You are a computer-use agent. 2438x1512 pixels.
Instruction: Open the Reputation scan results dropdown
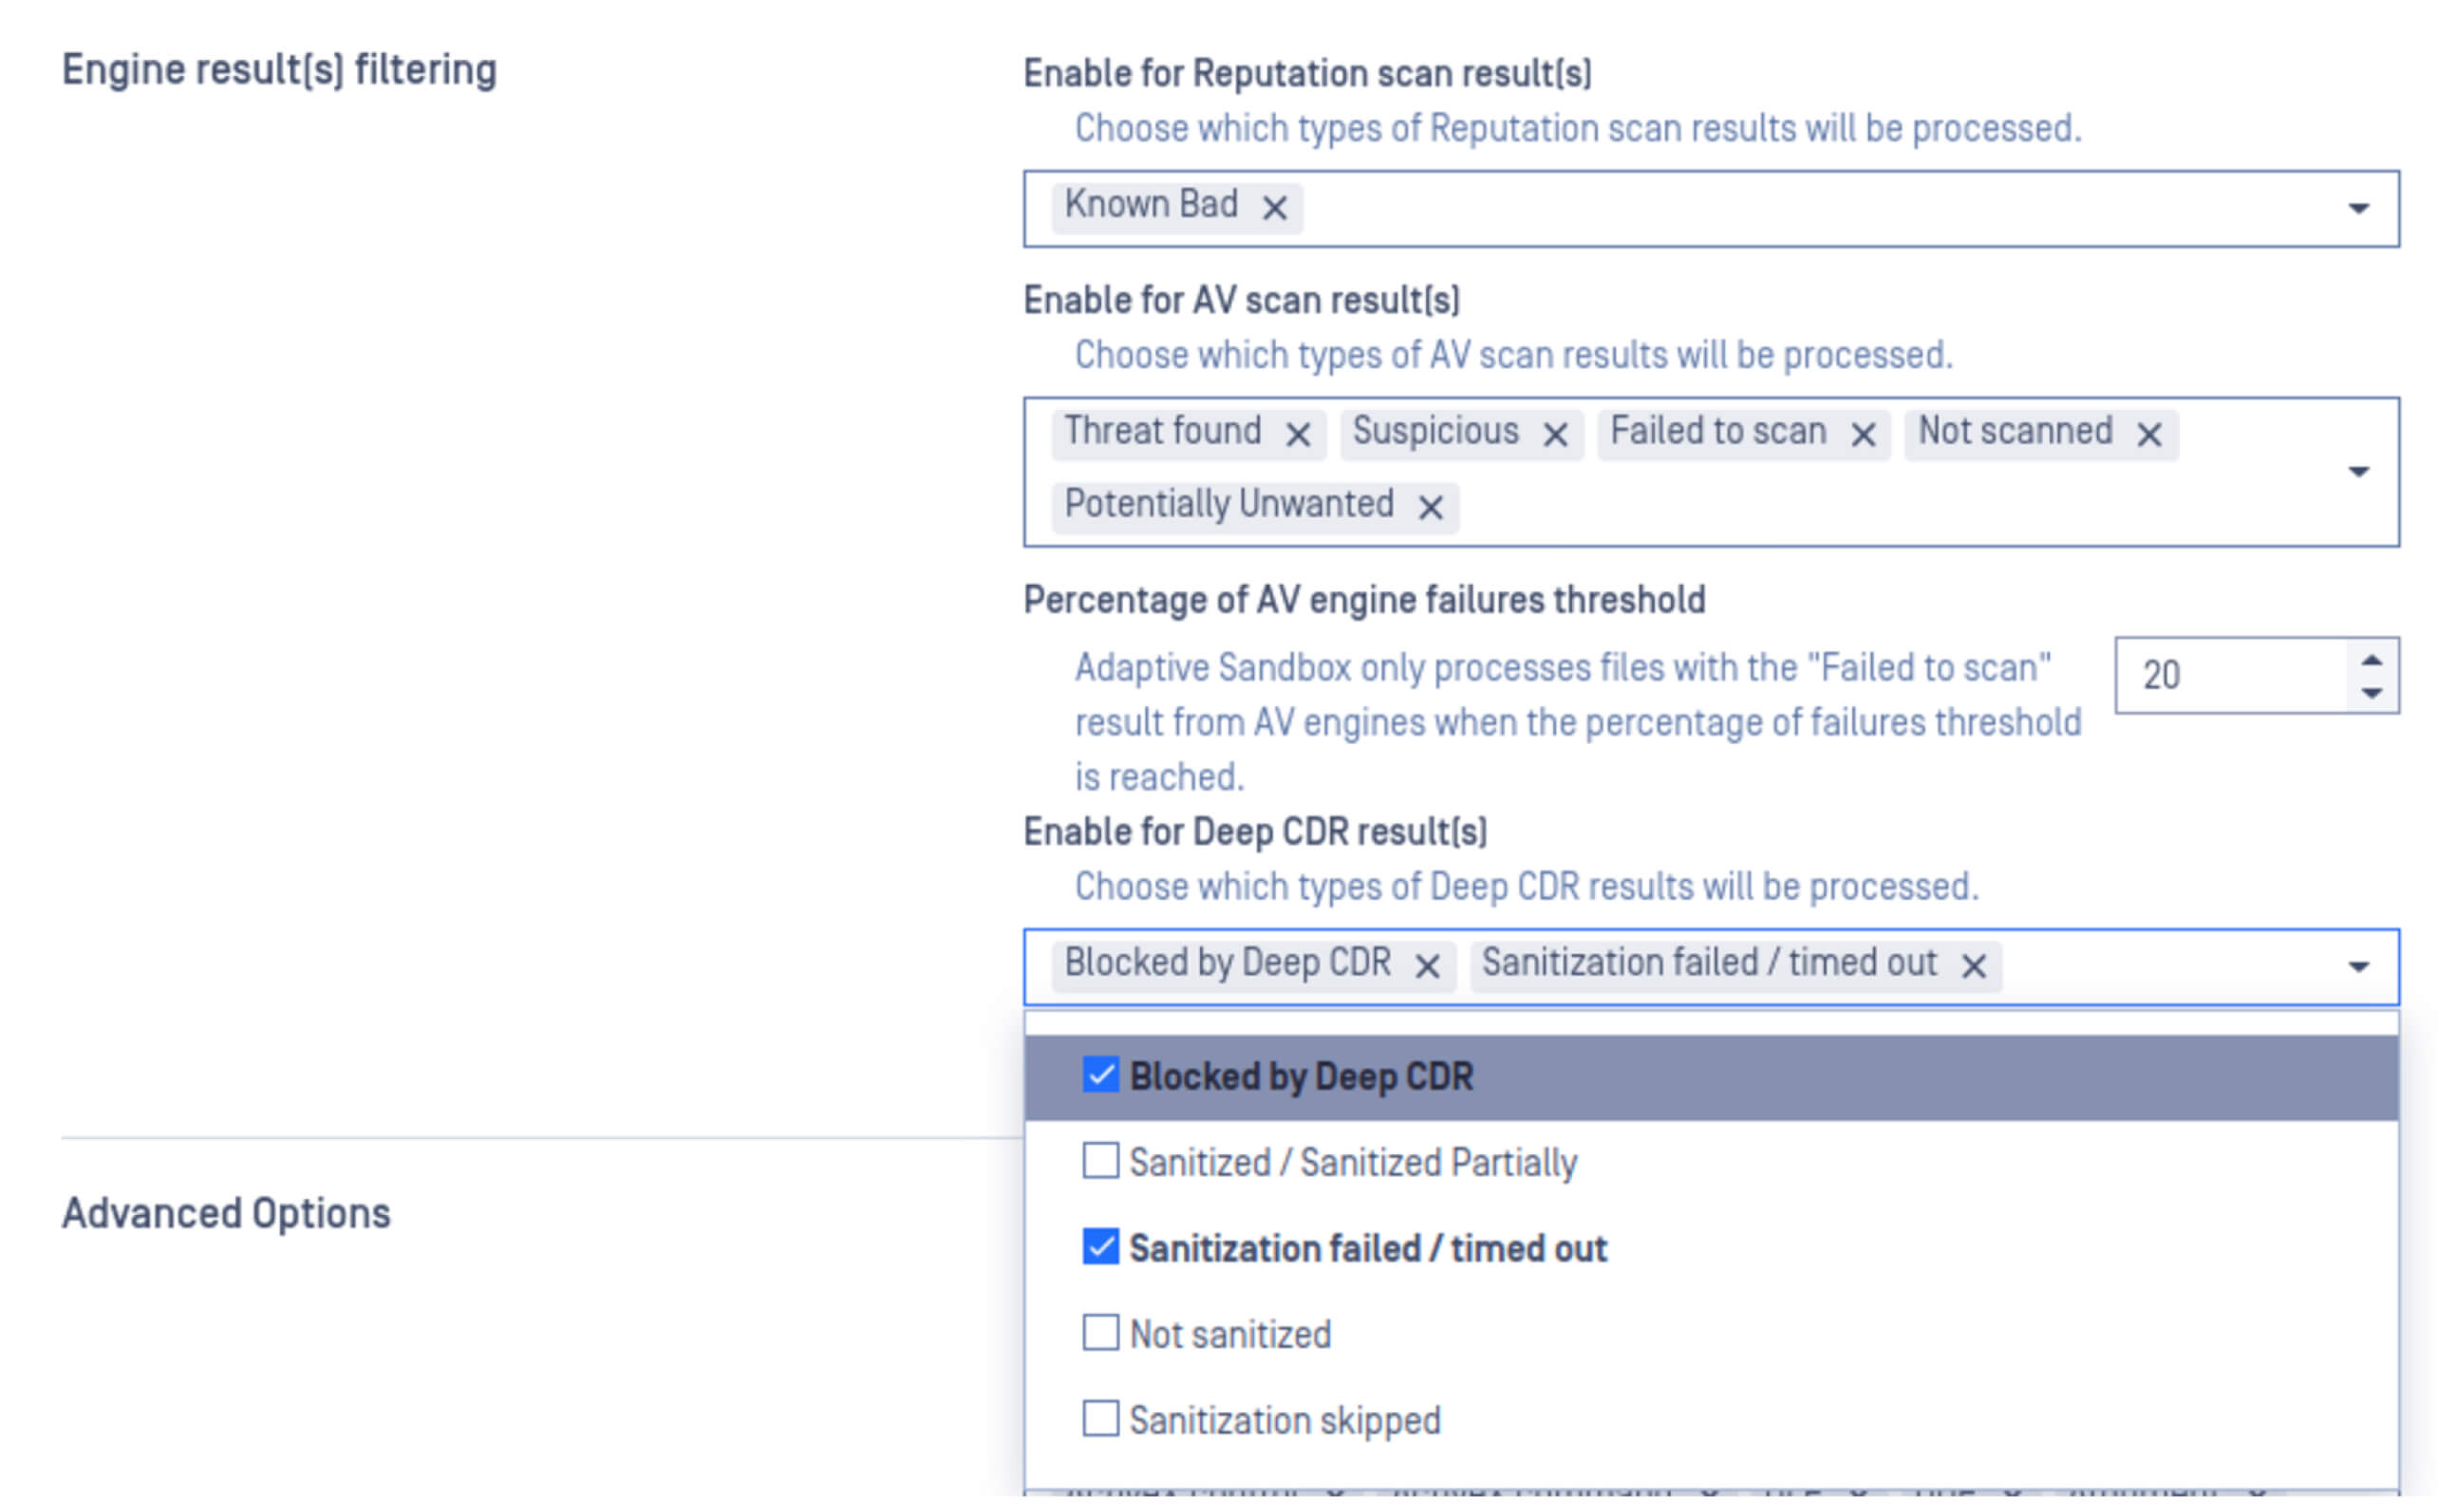pyautogui.click(x=2358, y=209)
